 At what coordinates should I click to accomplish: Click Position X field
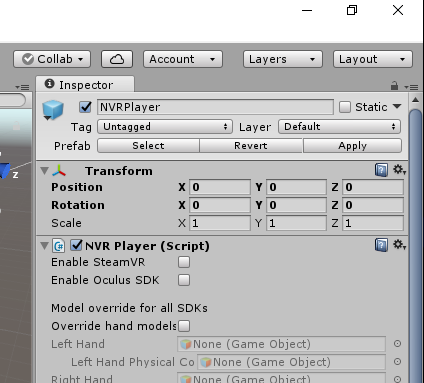220,187
